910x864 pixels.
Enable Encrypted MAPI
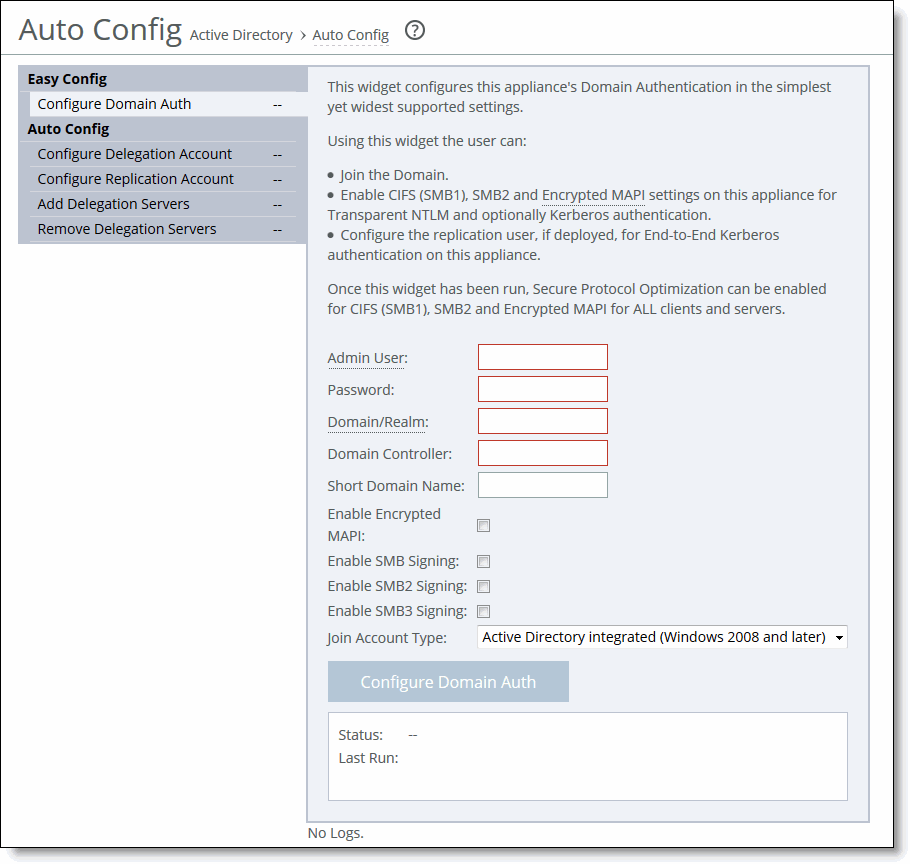pyautogui.click(x=484, y=524)
